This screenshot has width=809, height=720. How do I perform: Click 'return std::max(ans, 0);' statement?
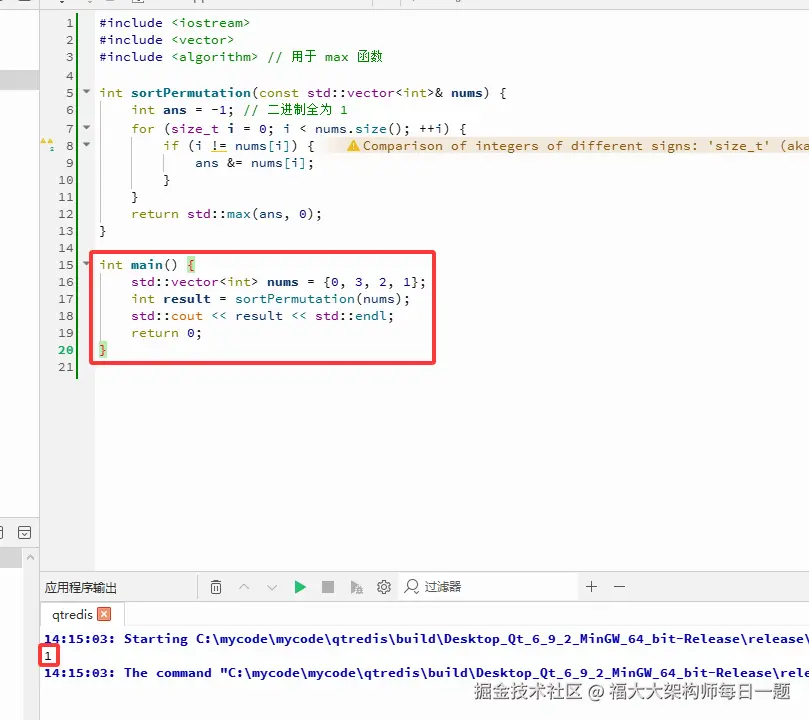(x=226, y=214)
